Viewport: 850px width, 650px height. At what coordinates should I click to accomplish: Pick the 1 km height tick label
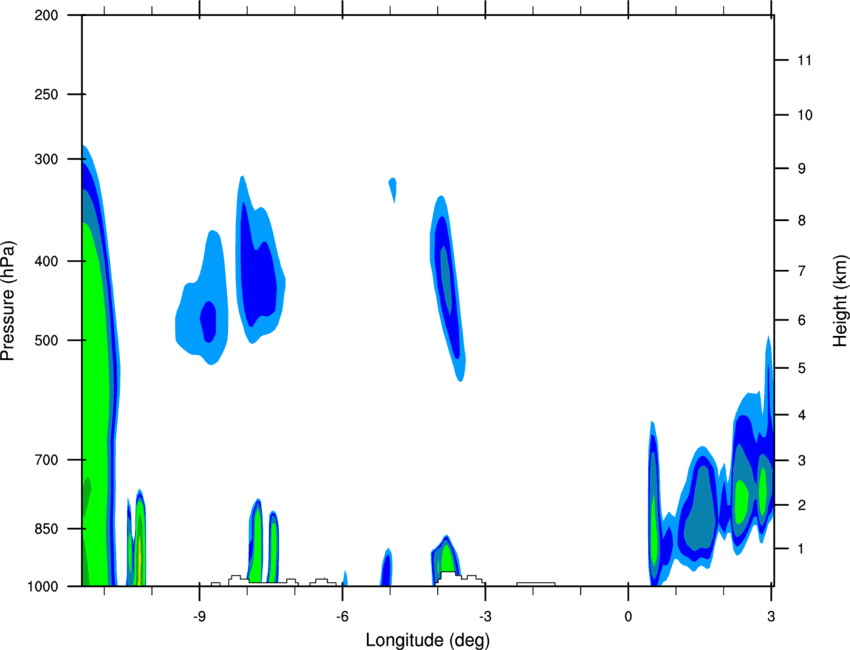click(x=802, y=549)
